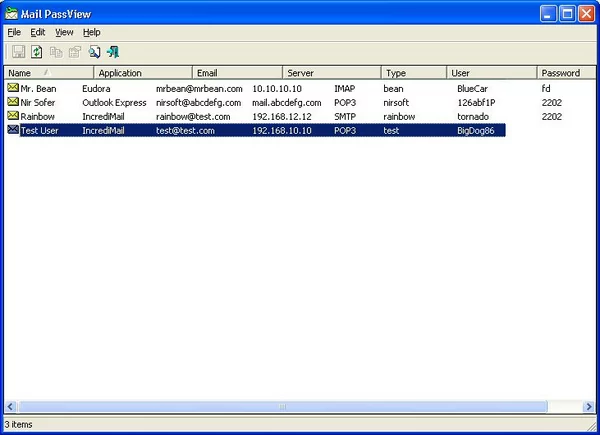600x435 pixels.
Task: Click the 10.10.10.10 server cell
Action: pos(277,89)
